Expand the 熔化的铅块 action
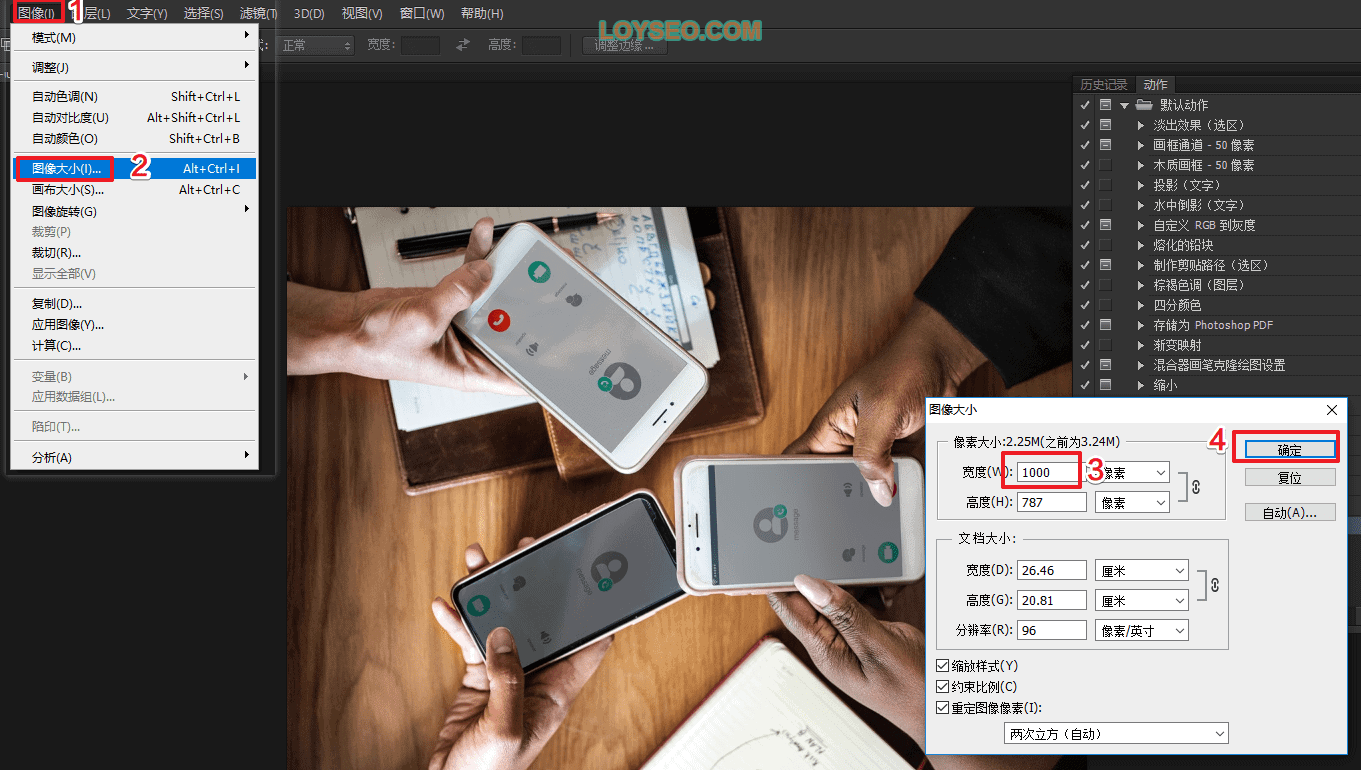Screen dimensions: 1361x770 point(1141,245)
